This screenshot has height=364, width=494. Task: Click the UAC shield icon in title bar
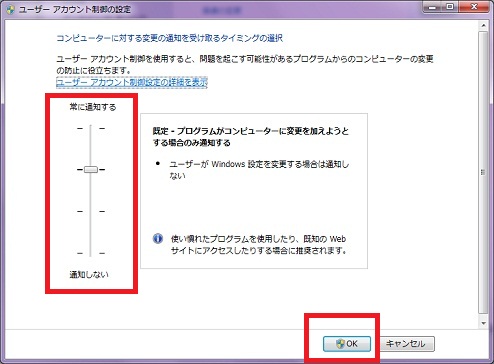tap(11, 9)
